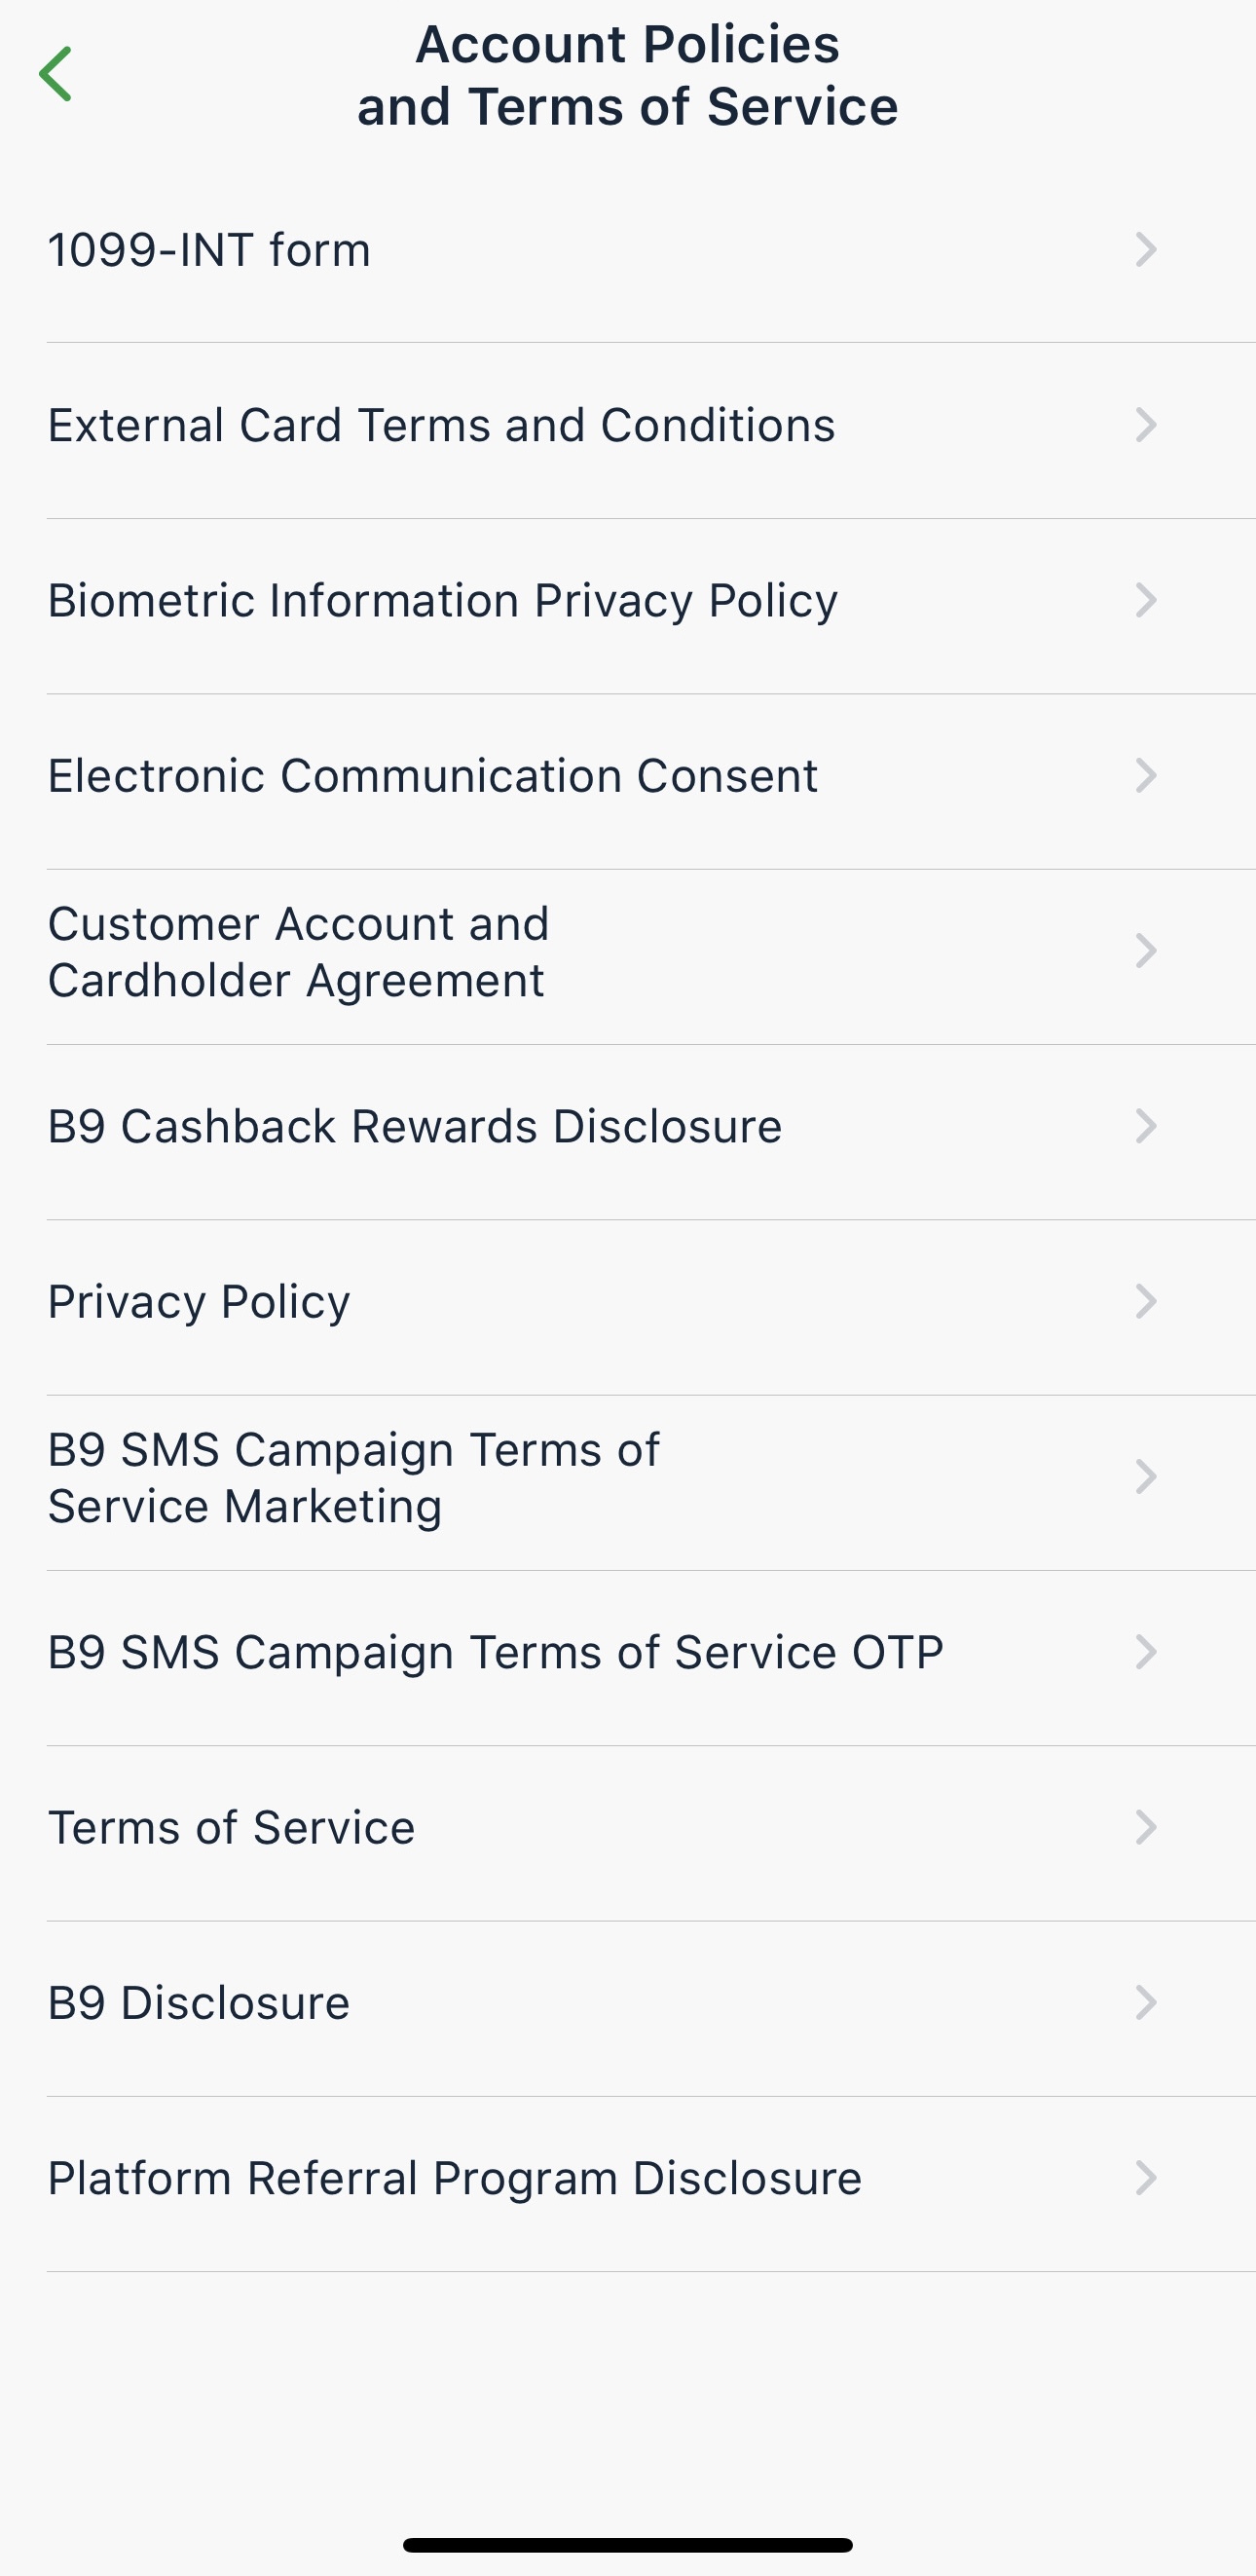Tap the home indicator bar at bottom

coord(628,2545)
